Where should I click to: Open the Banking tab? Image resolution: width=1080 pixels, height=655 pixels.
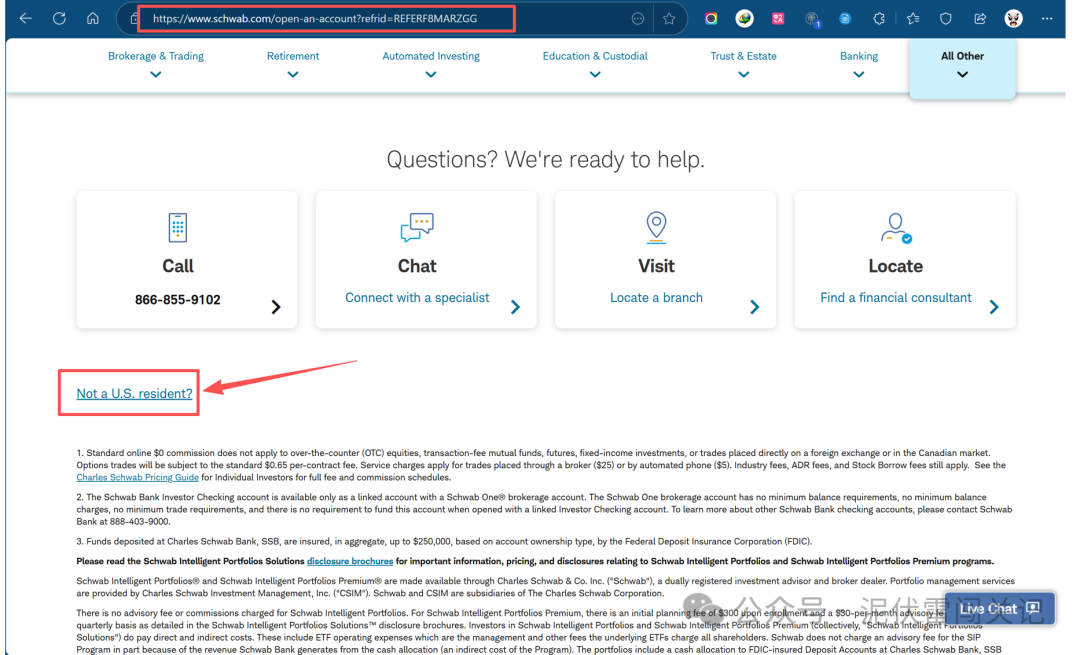coord(858,56)
